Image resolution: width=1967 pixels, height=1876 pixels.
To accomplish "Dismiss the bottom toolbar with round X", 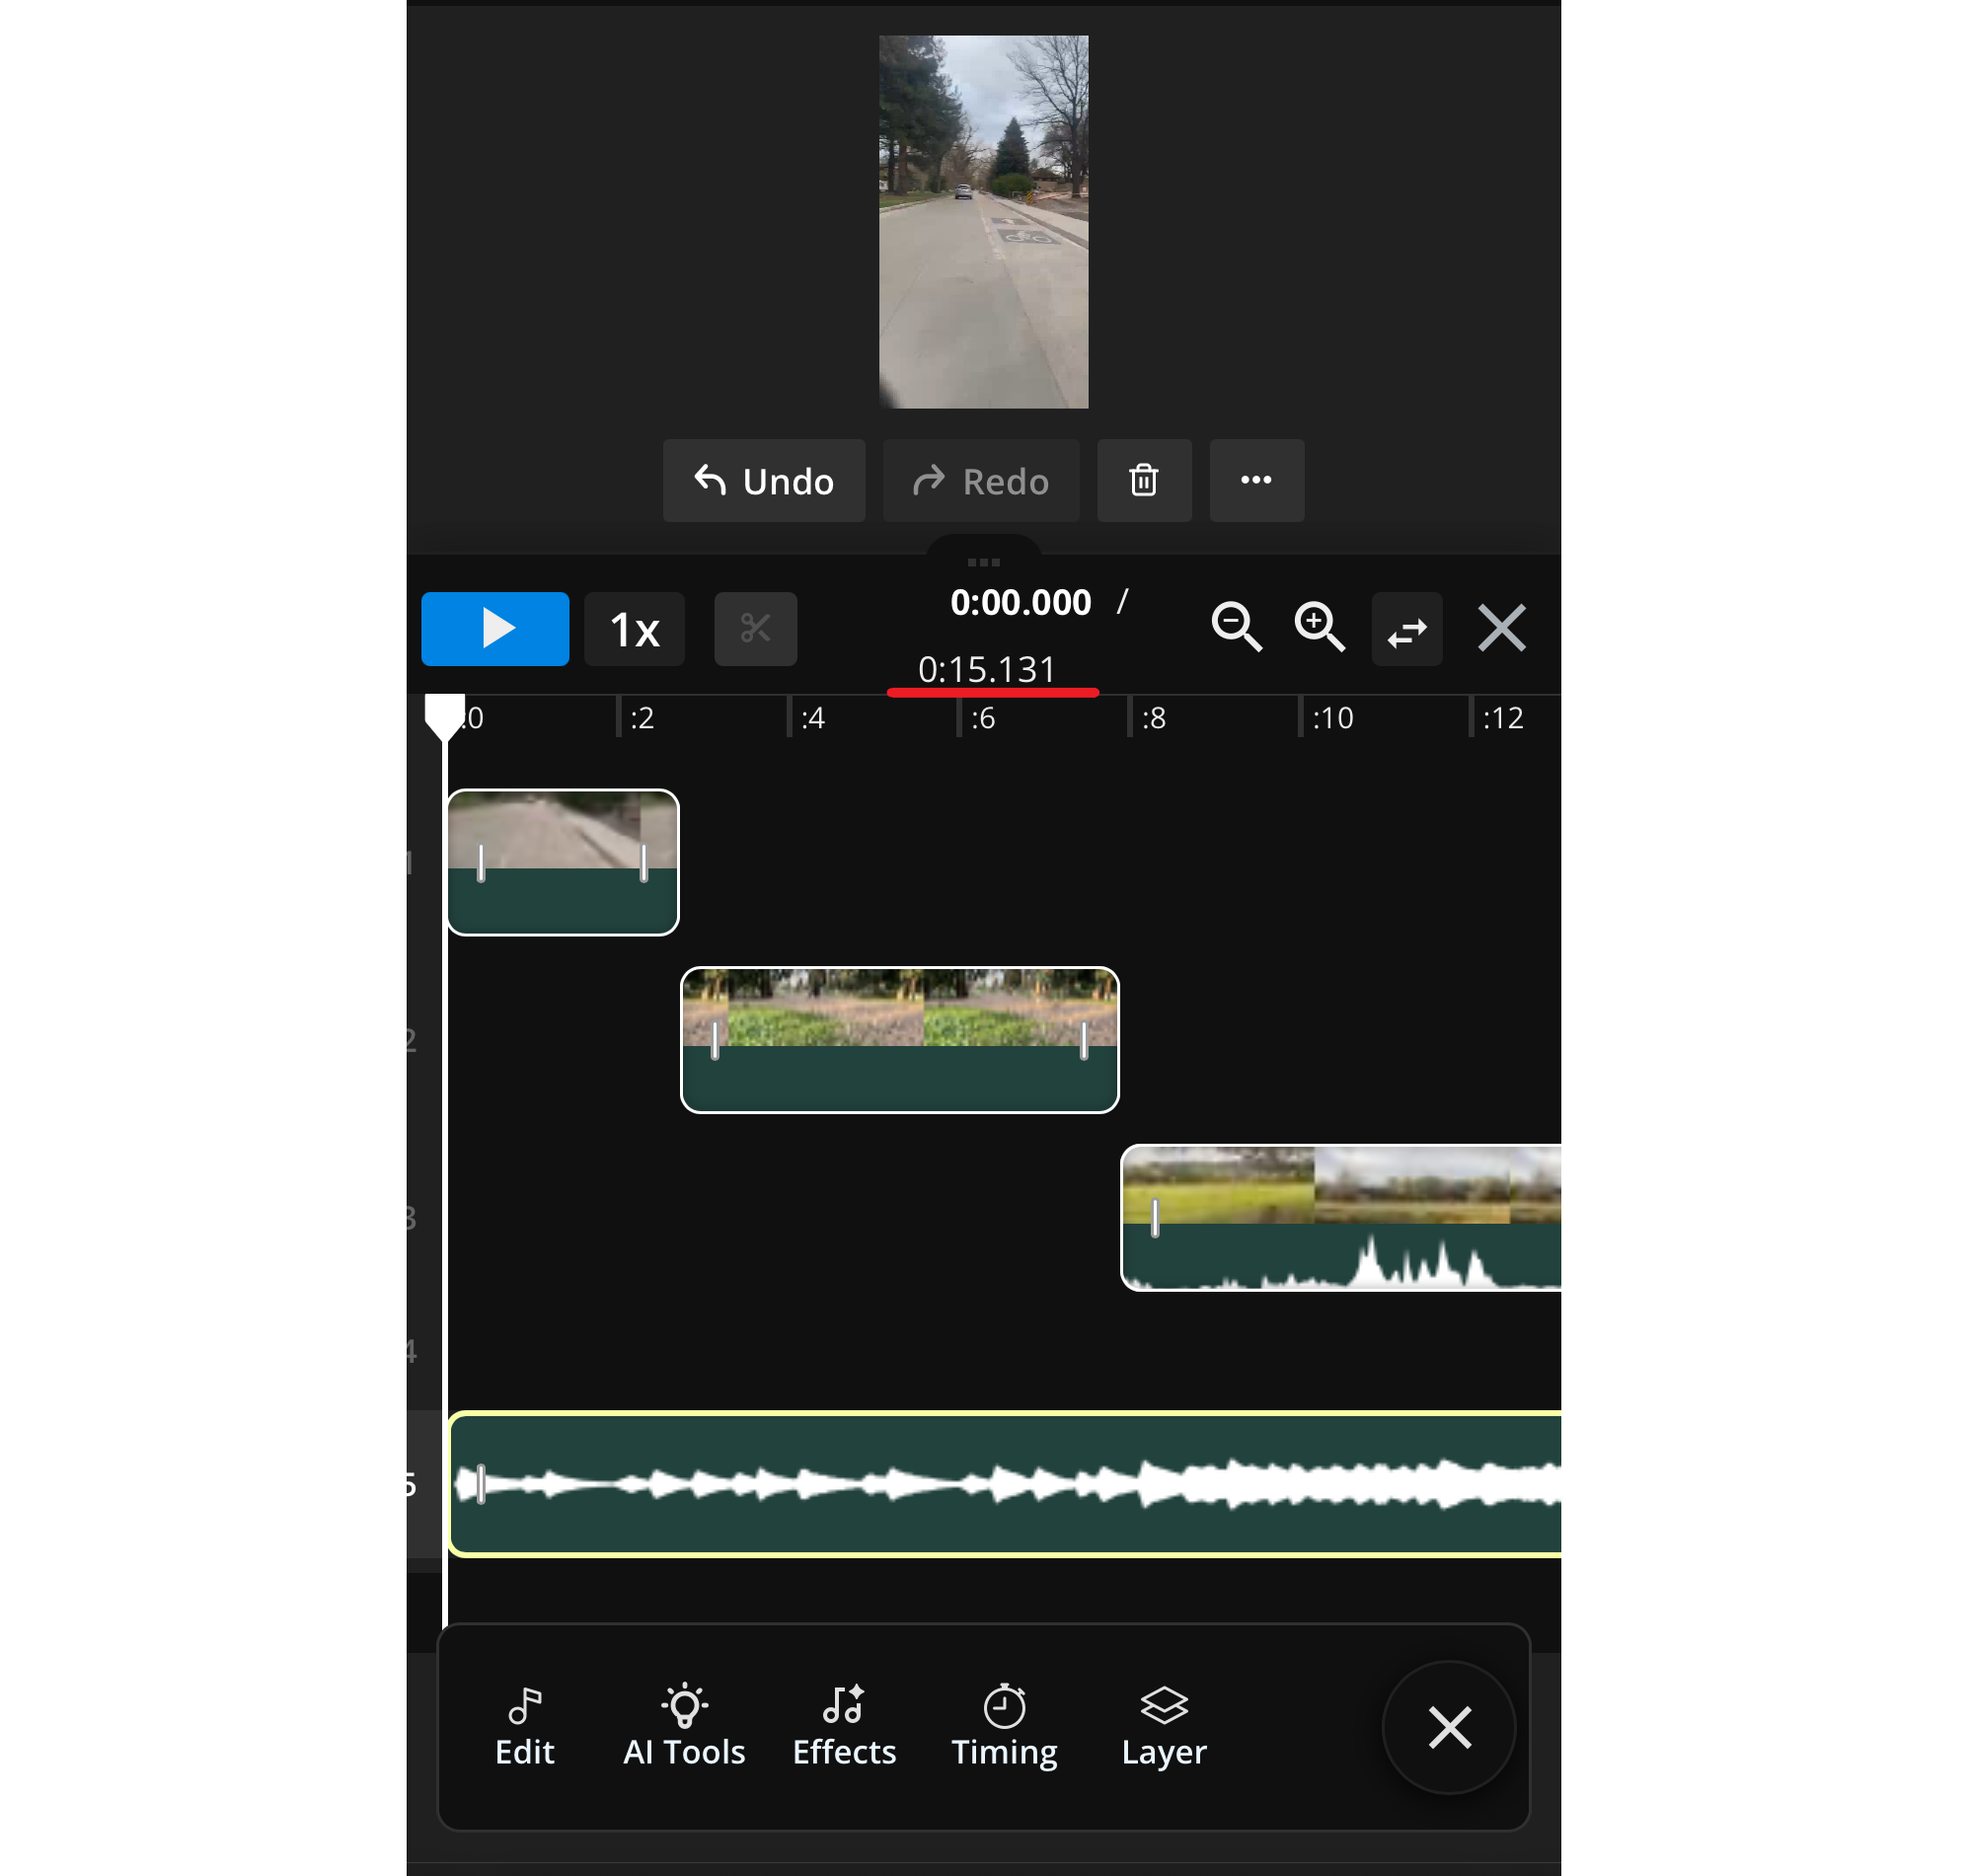I will click(x=1449, y=1727).
